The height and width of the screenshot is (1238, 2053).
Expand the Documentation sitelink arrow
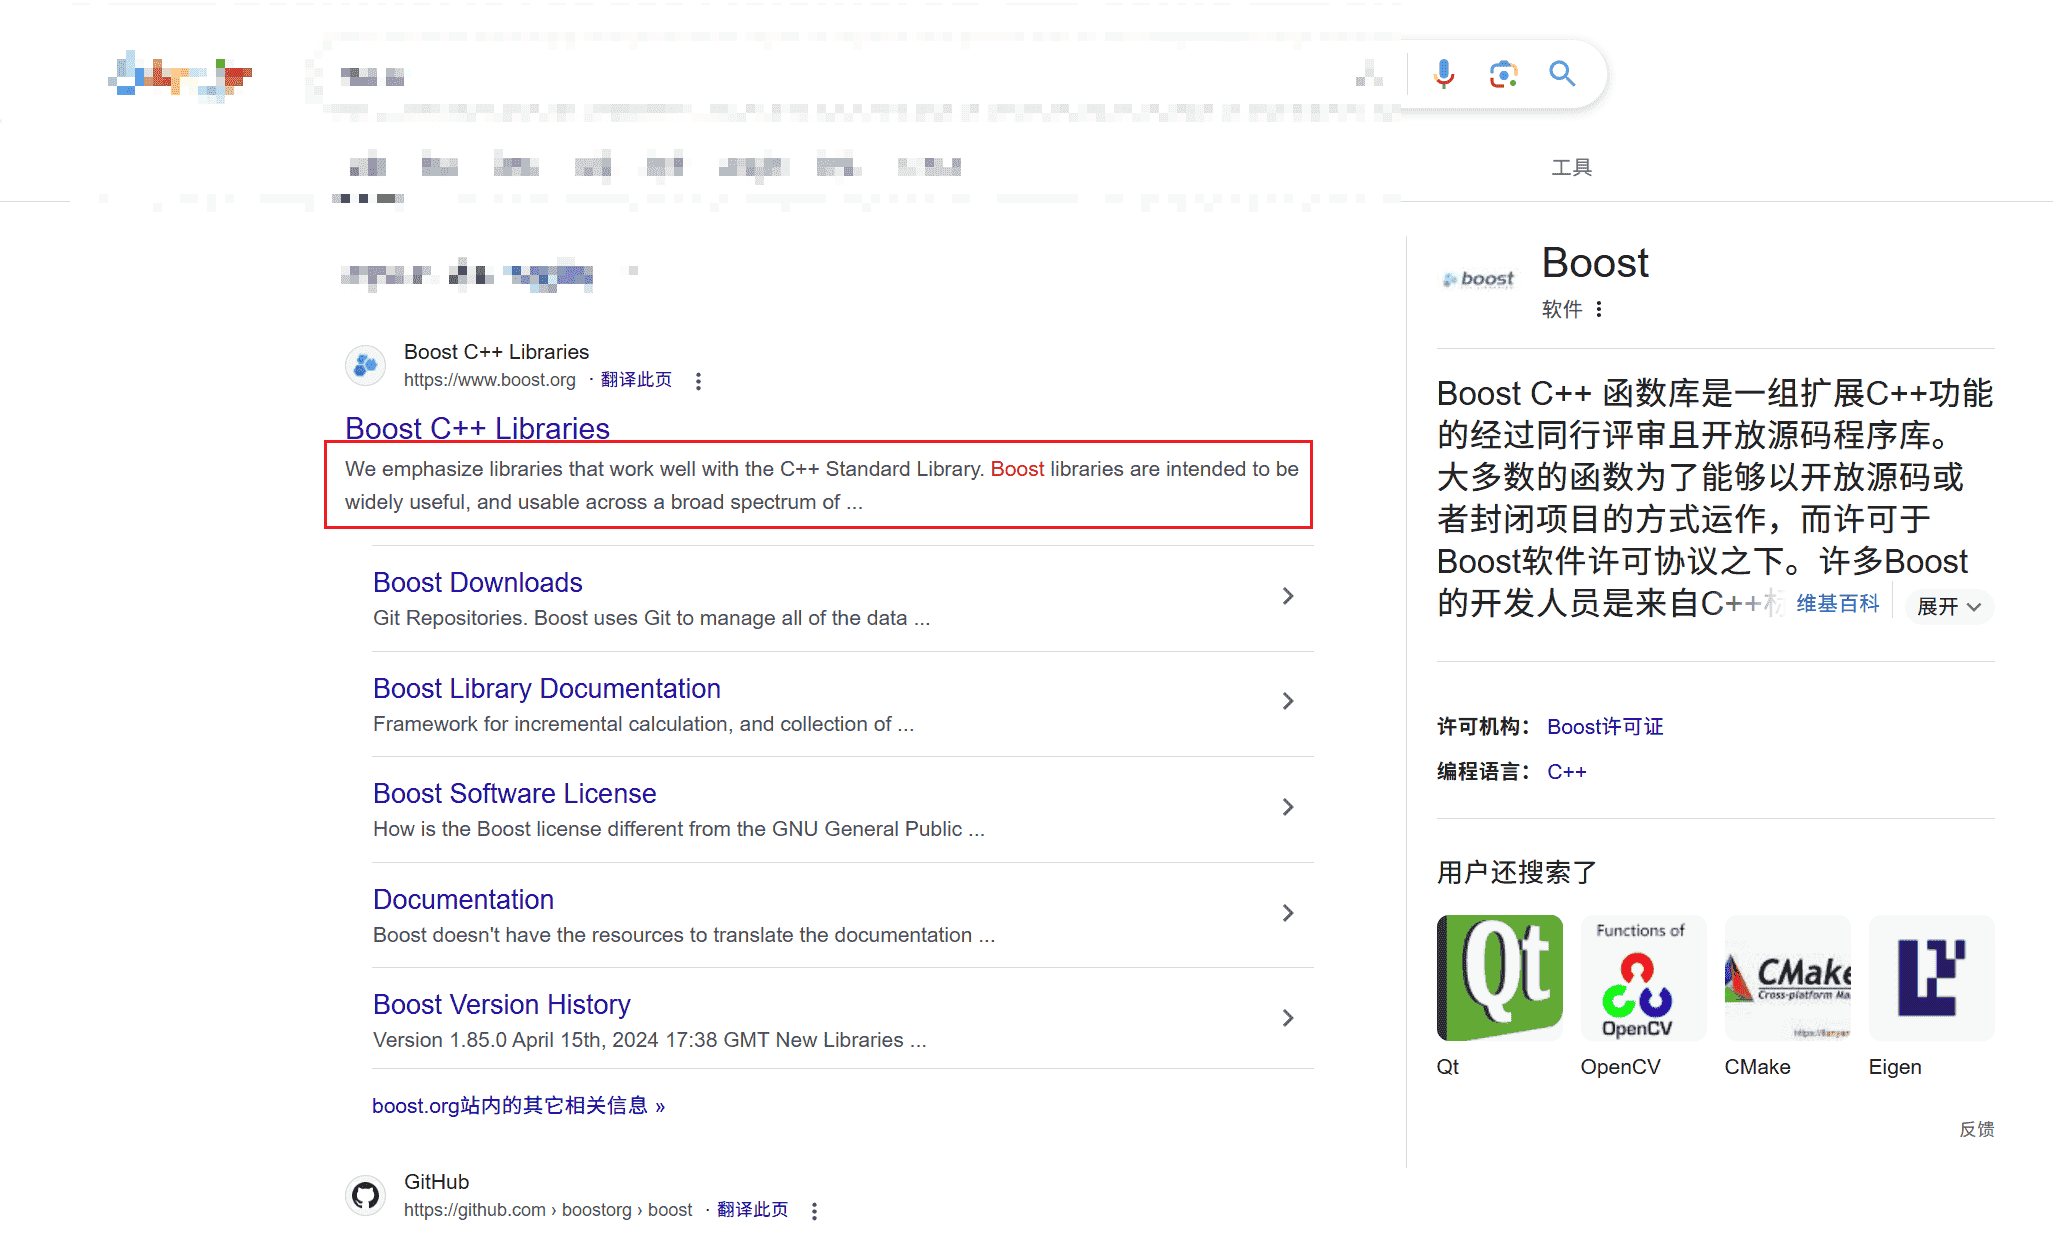[x=1288, y=913]
